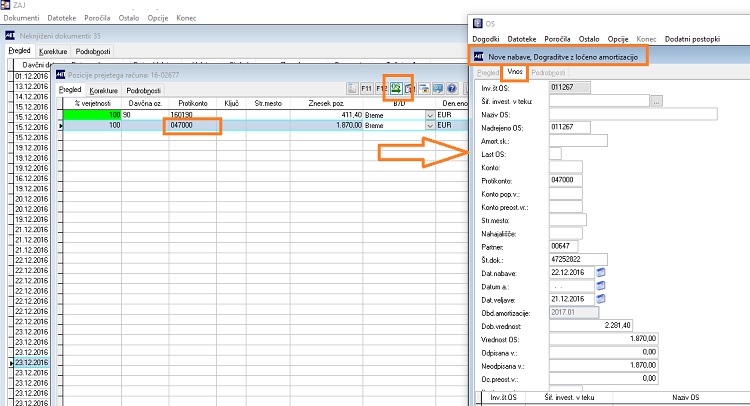Toggle the Last OS checkbox
The width and height of the screenshot is (750, 406).
coord(555,154)
